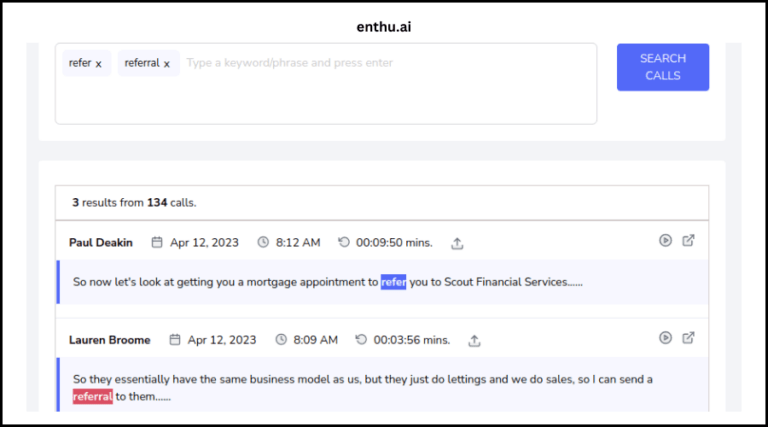
Task: Click upload icon on Paul Deakin's call
Action: click(x=457, y=243)
